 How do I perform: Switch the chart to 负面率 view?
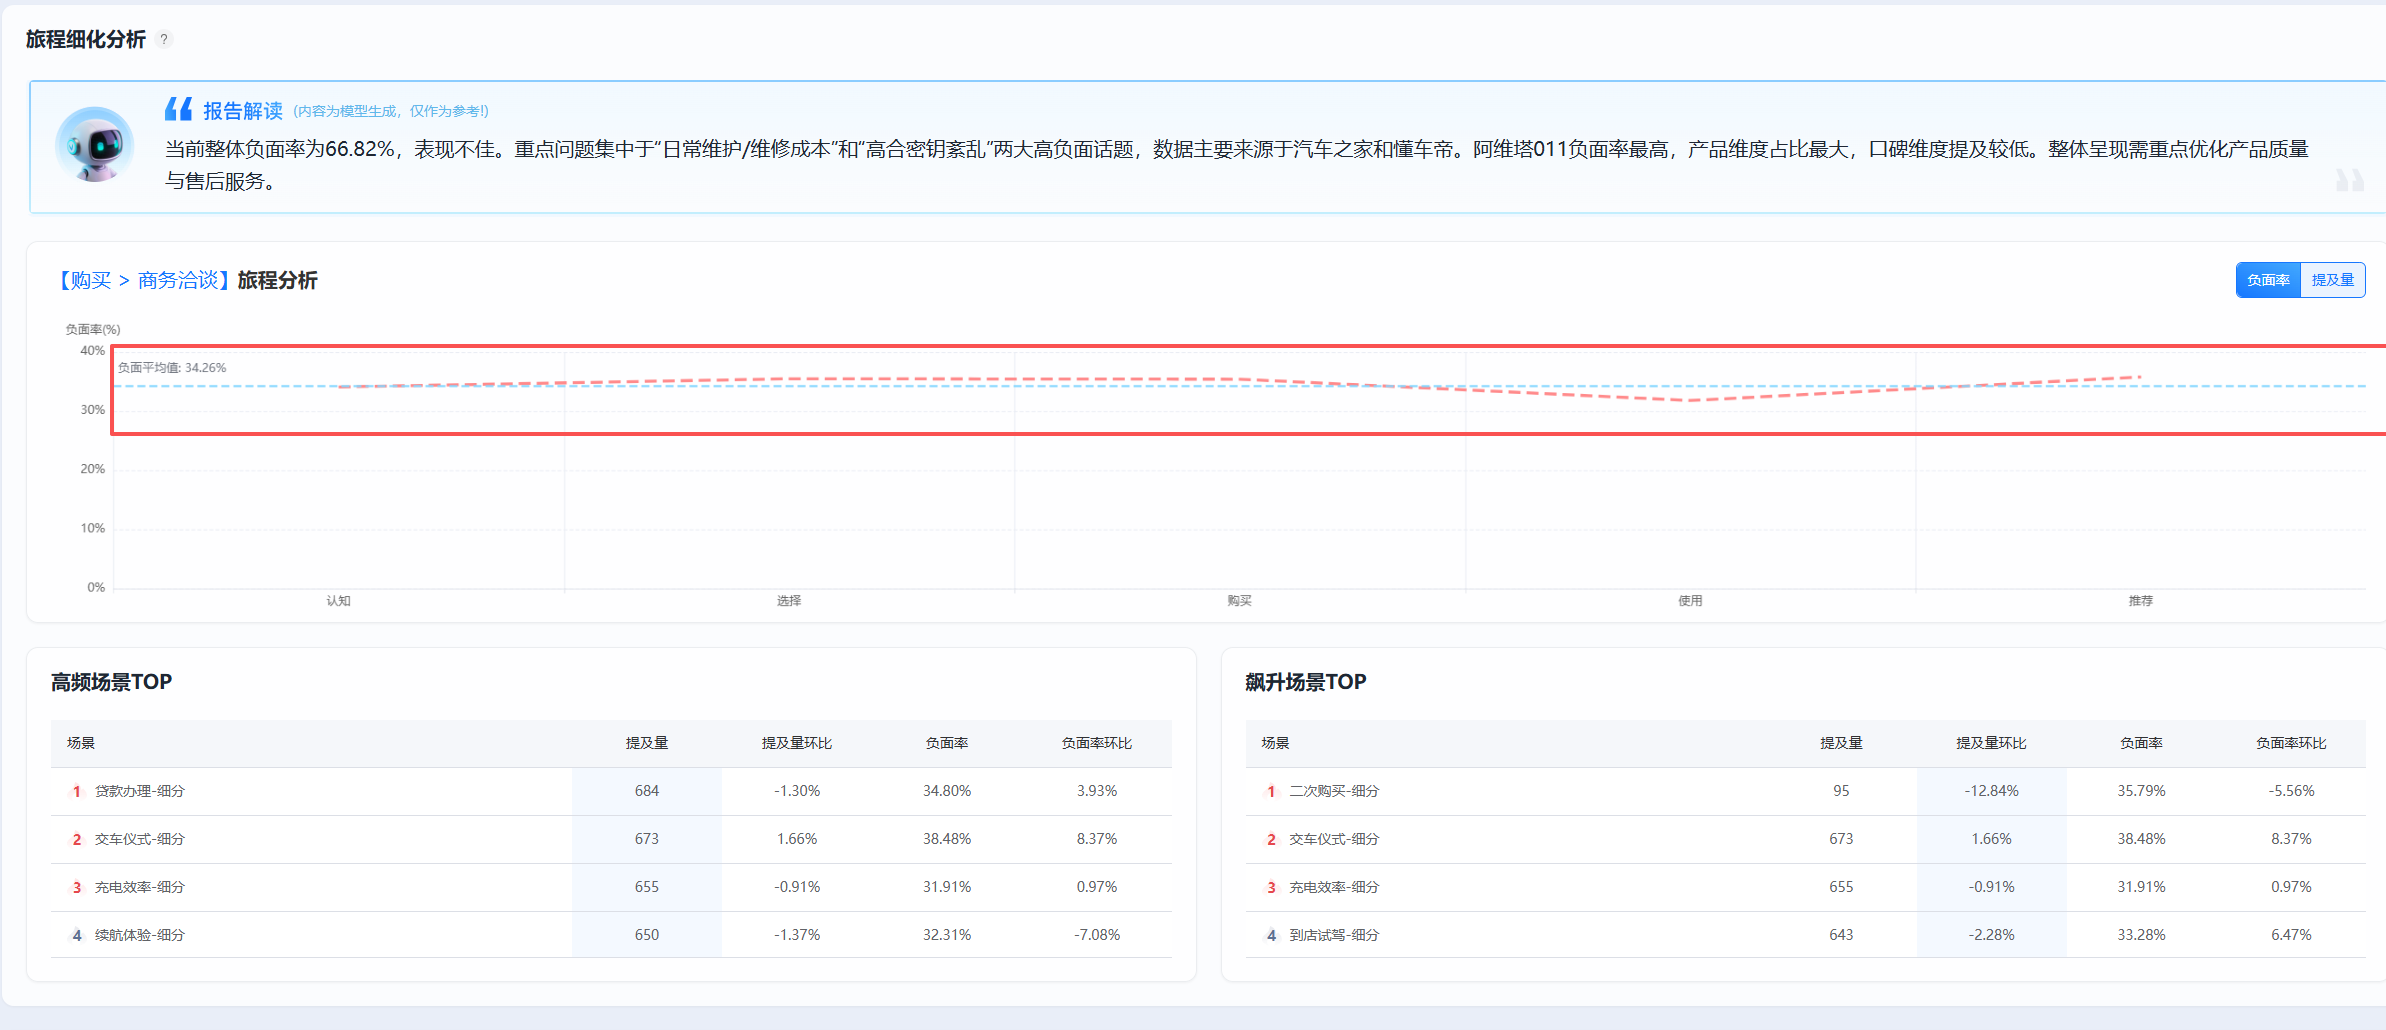point(2268,280)
